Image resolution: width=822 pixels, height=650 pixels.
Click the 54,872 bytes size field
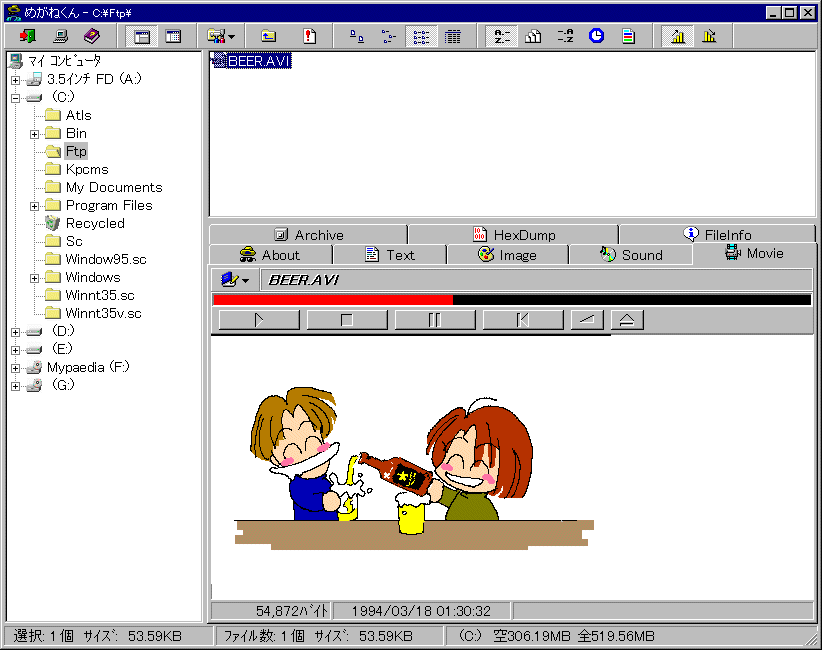(x=271, y=611)
